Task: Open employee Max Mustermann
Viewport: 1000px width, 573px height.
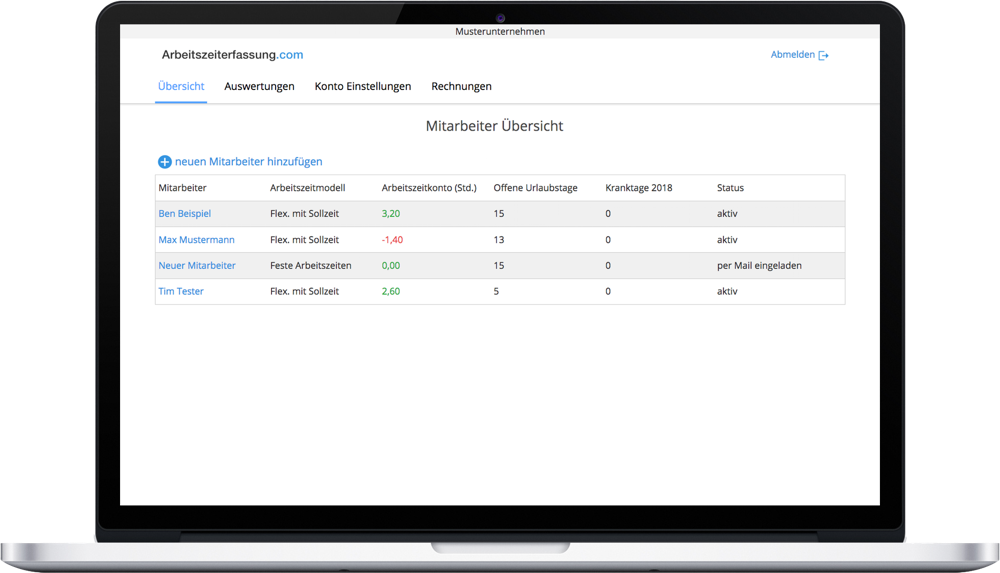Action: click(196, 240)
